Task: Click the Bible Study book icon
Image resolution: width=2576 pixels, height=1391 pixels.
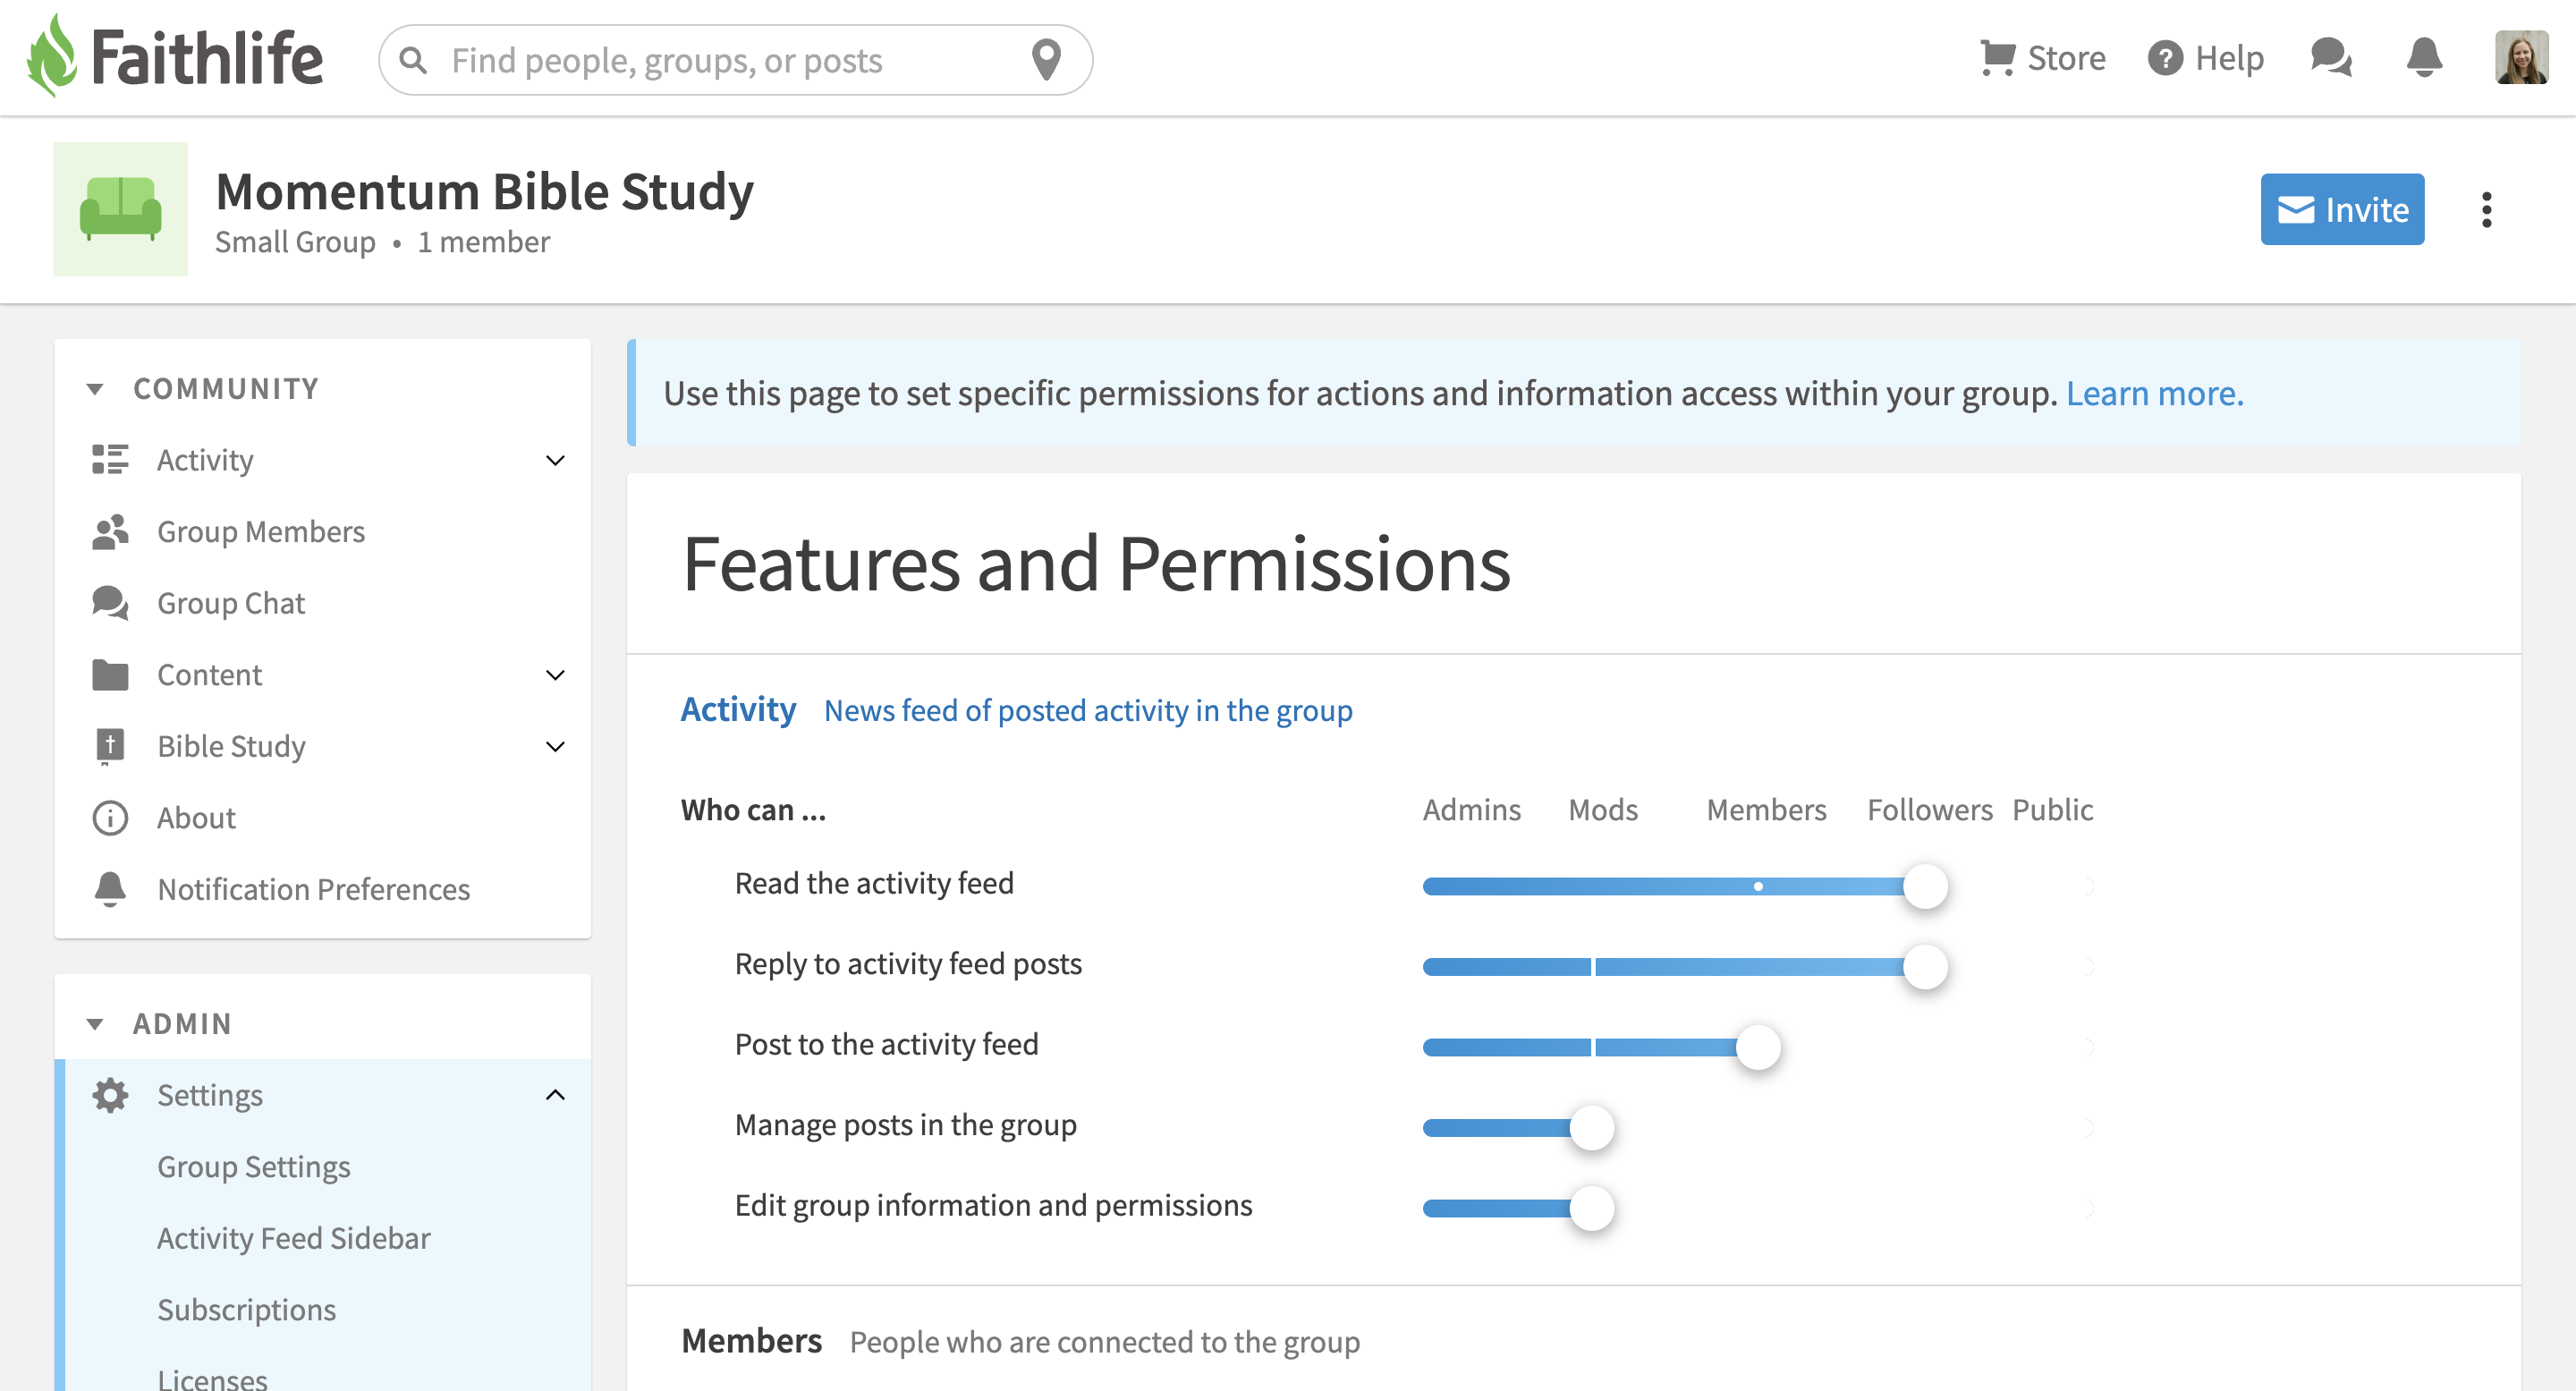Action: coord(110,746)
